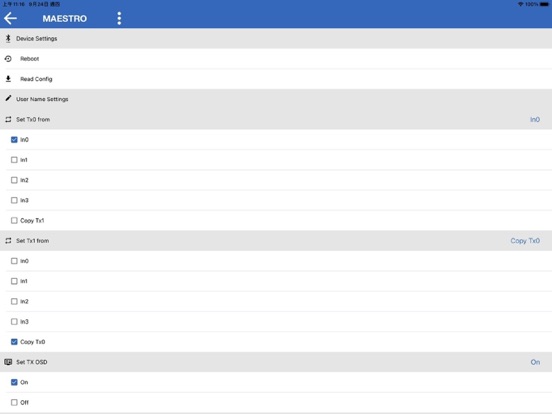Open the Device Settings header
Viewport: 552px width, 414px height.
pyautogui.click(x=276, y=38)
